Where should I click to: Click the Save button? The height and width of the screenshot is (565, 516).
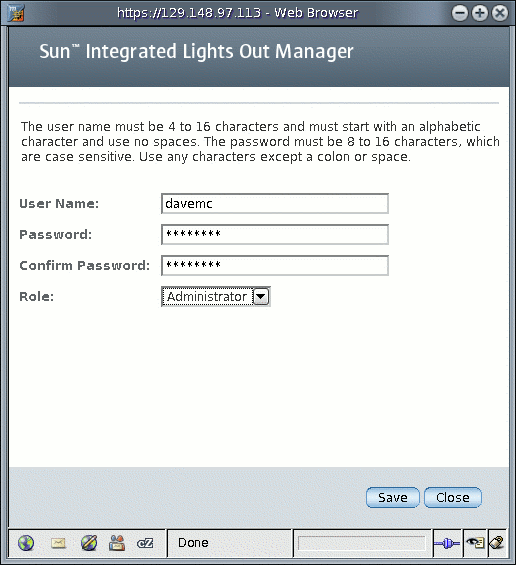392,498
